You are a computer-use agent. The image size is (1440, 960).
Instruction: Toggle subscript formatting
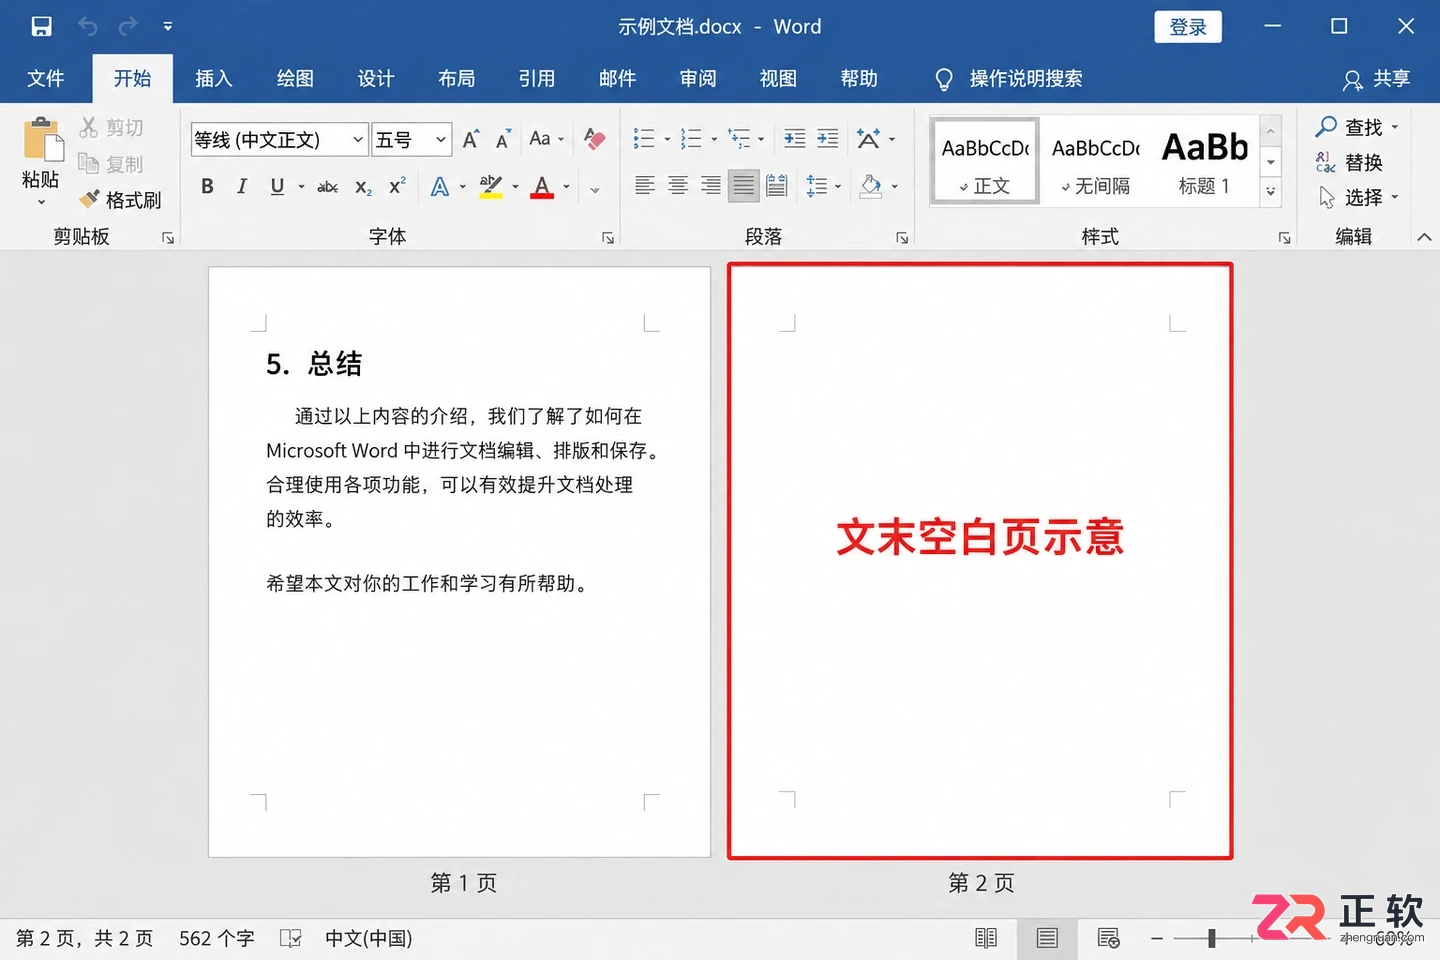(x=363, y=187)
